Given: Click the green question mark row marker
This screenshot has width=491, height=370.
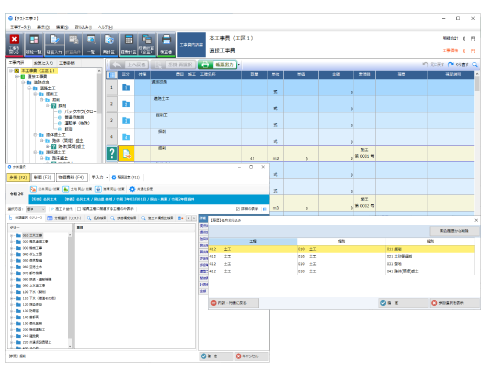Looking at the screenshot, I should tap(112, 153).
